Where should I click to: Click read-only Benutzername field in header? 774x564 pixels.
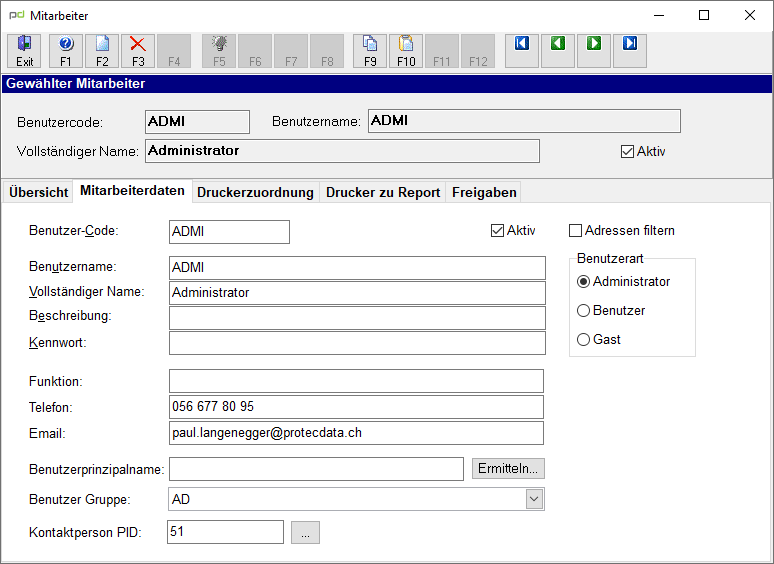(x=524, y=121)
